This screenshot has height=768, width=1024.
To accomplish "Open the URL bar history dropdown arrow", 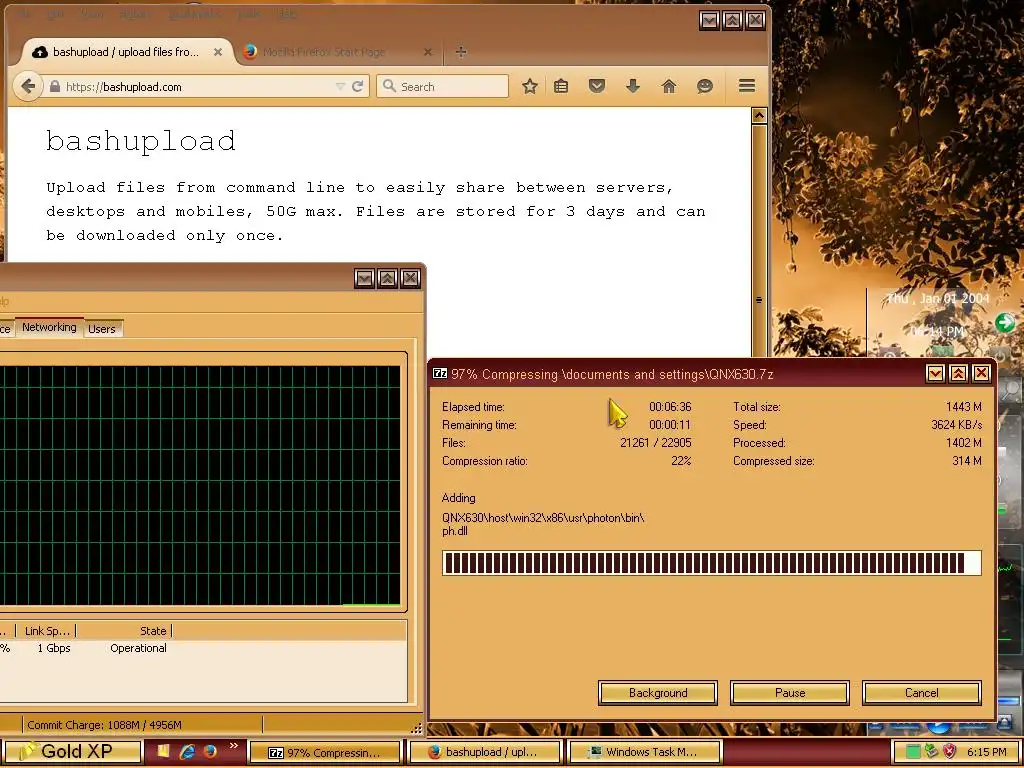I will (340, 87).
